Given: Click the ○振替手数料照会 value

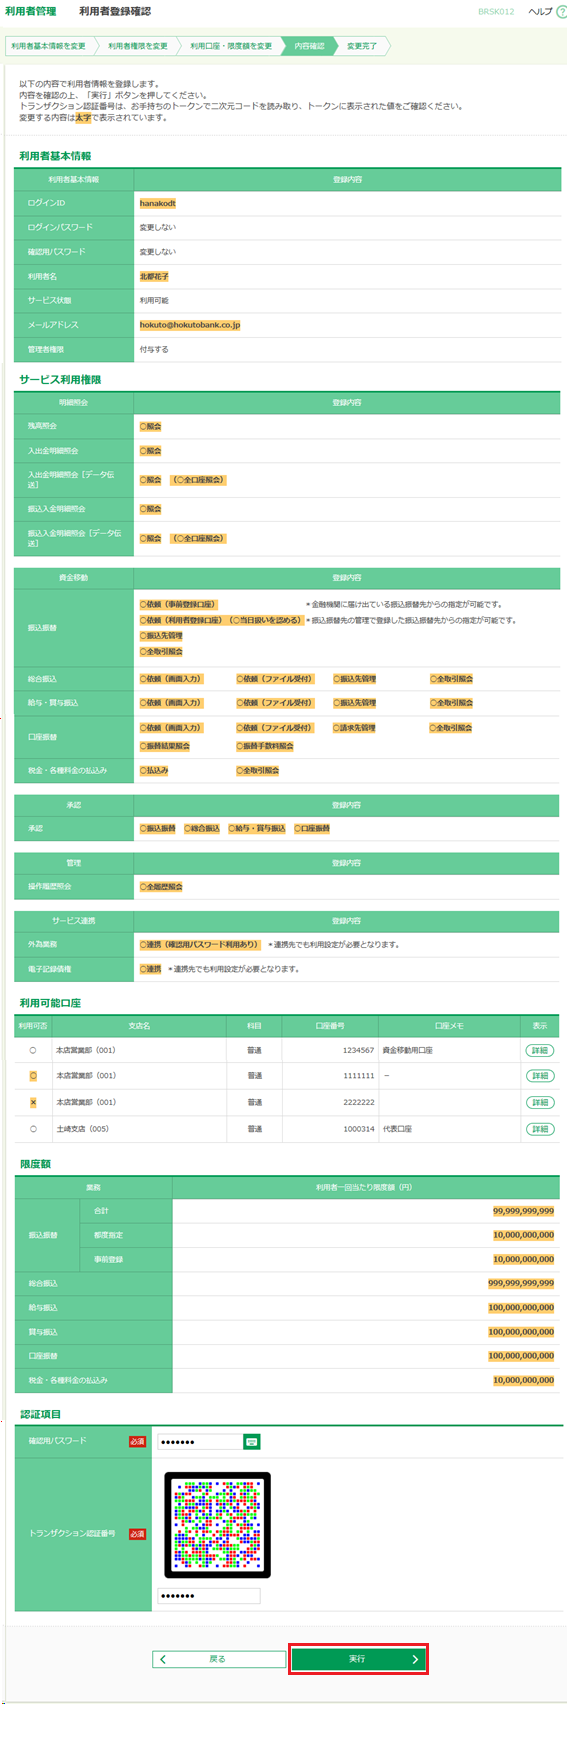Looking at the screenshot, I should [265, 746].
